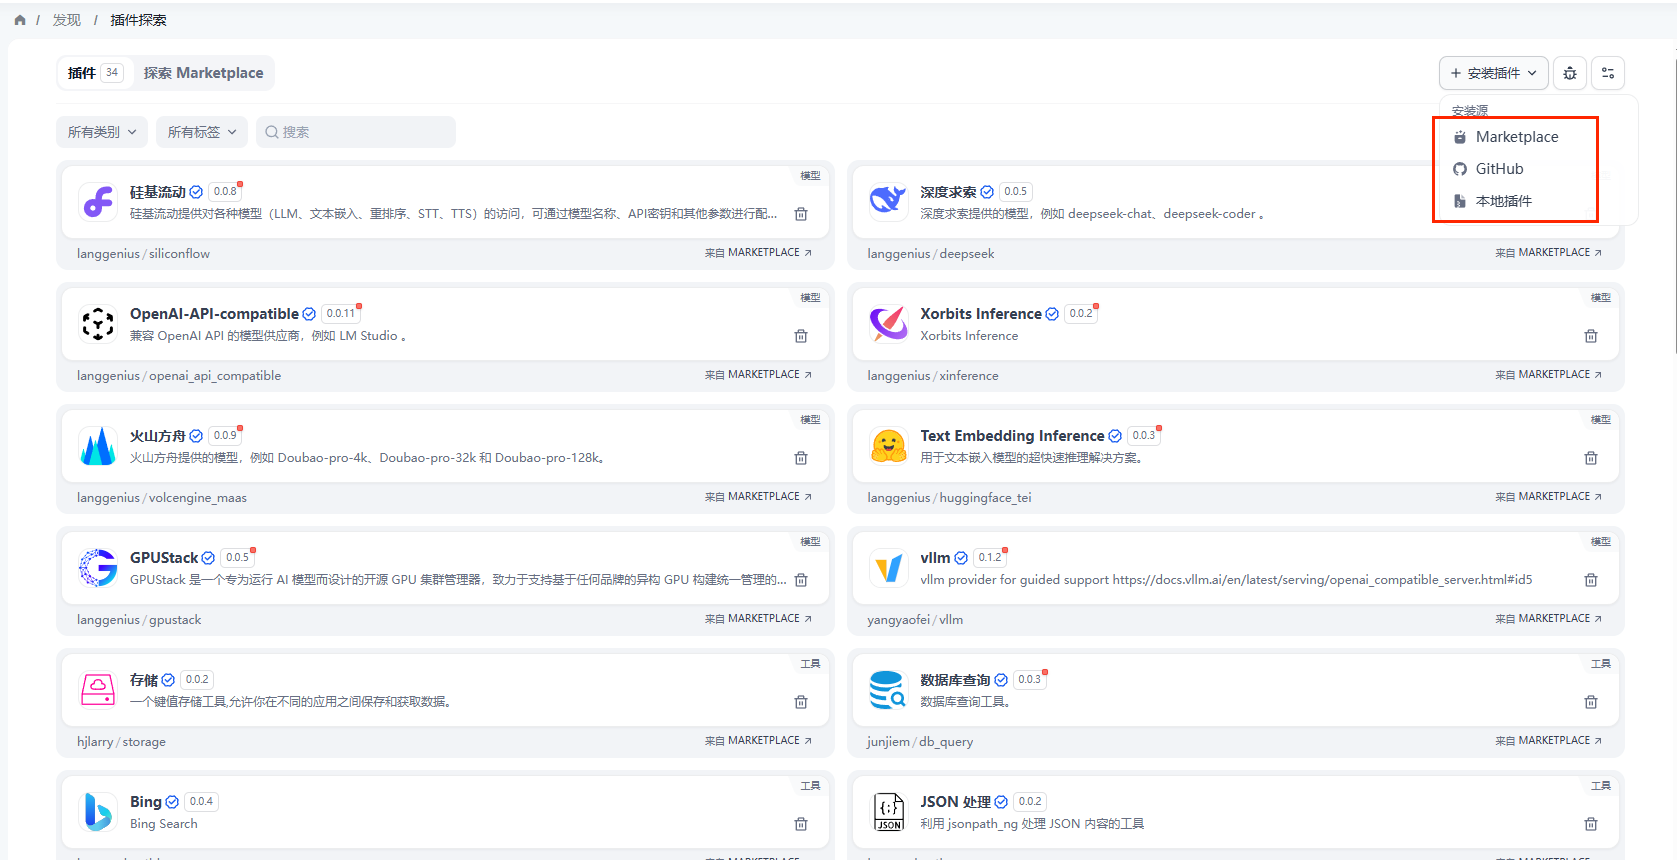Click the Xorbits Inference logo

coord(888,324)
